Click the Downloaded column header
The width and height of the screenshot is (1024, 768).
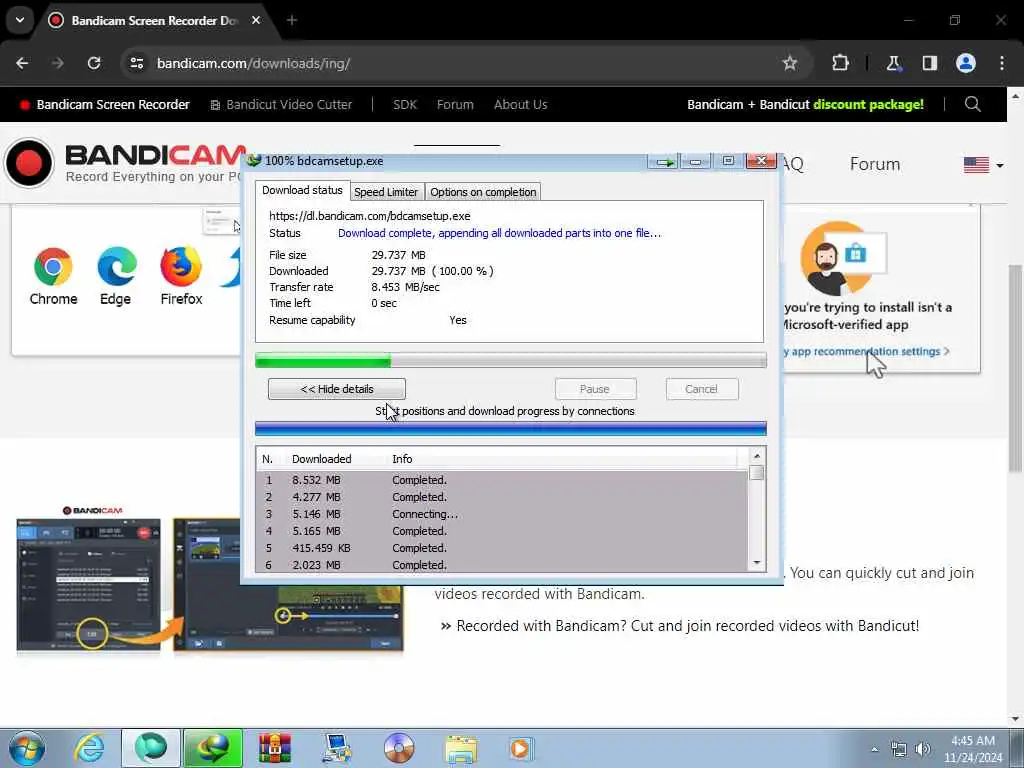click(x=321, y=459)
